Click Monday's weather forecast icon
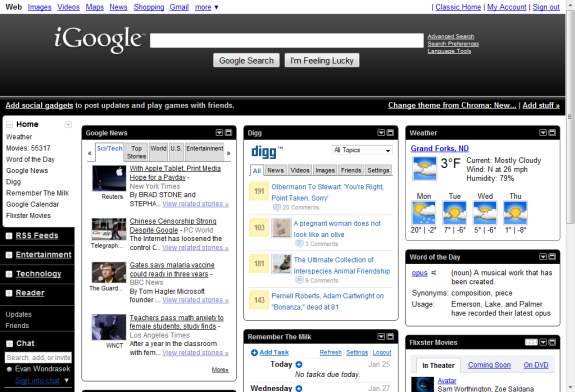 tap(424, 213)
